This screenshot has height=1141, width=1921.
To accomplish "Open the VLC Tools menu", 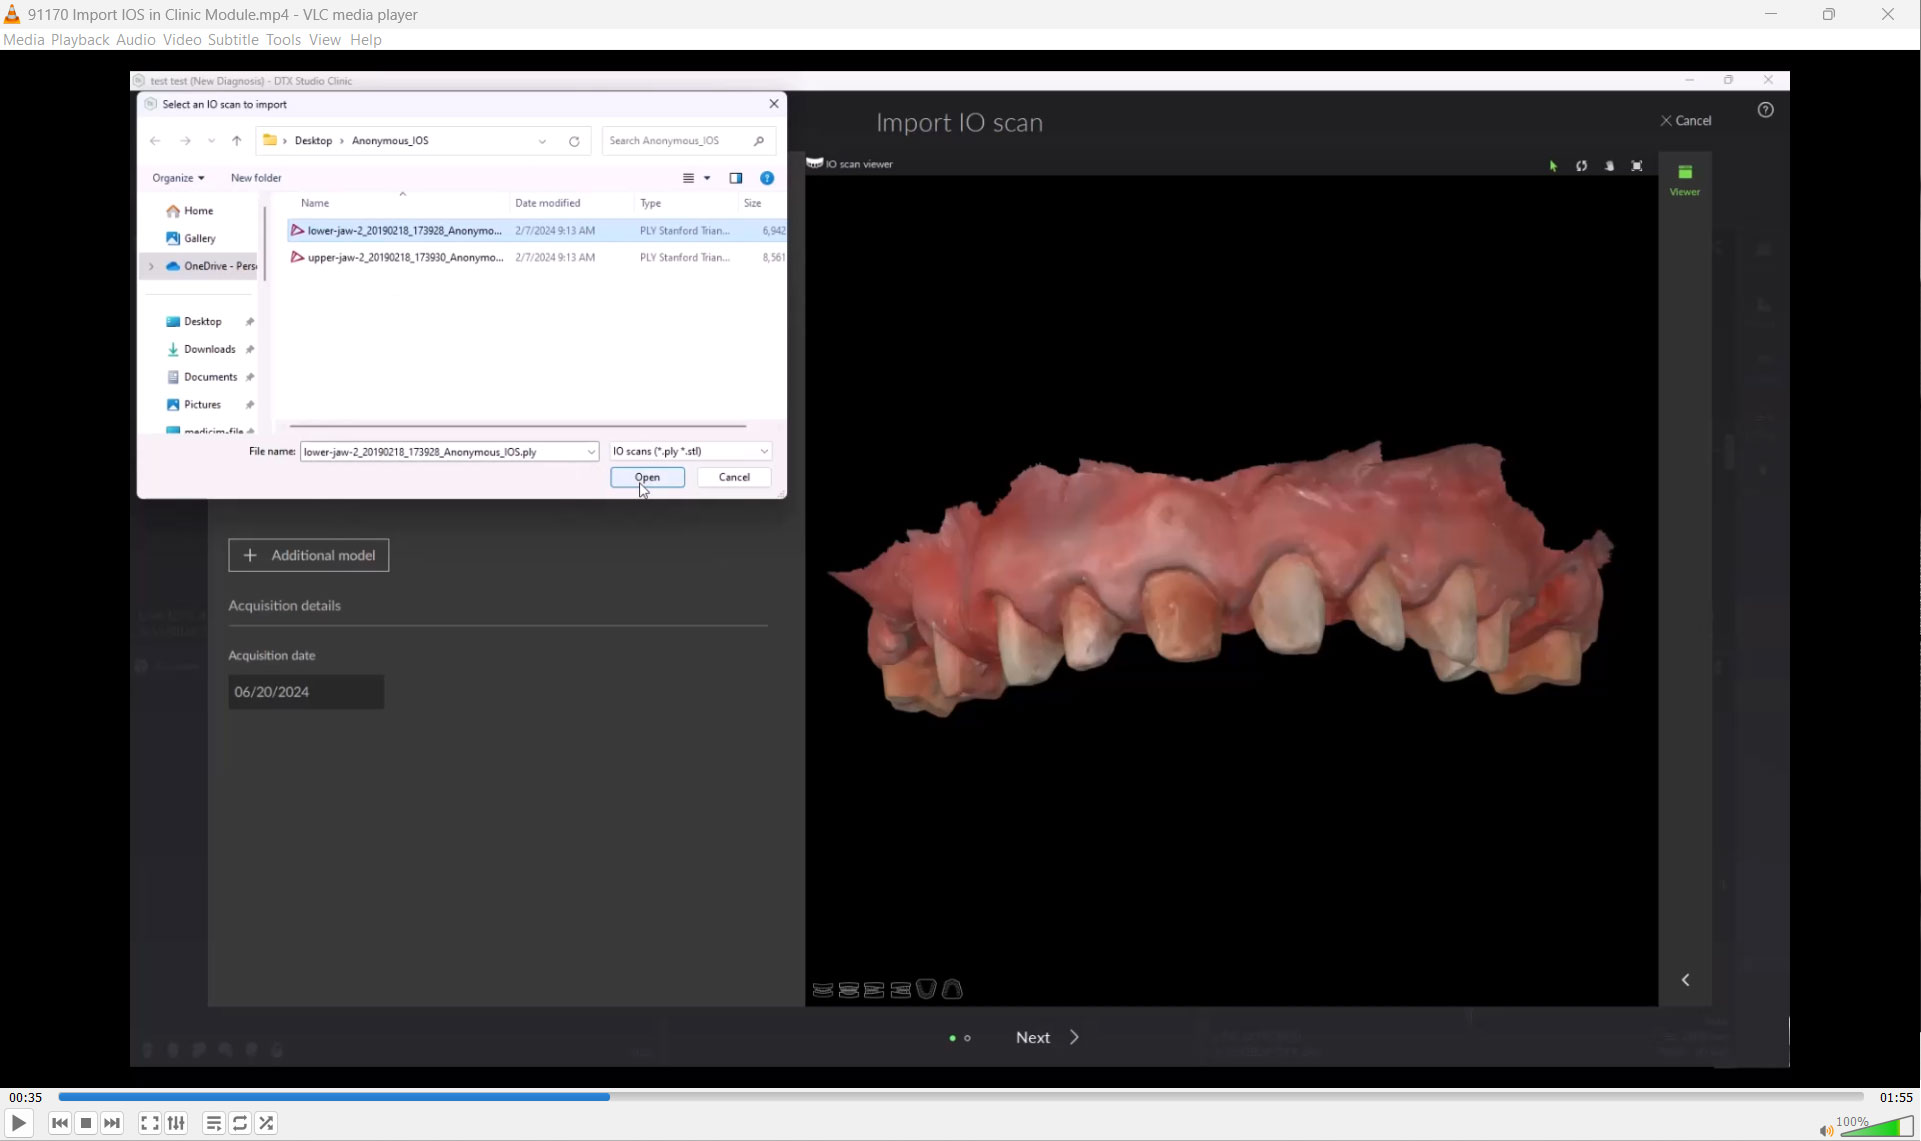I will pos(283,40).
